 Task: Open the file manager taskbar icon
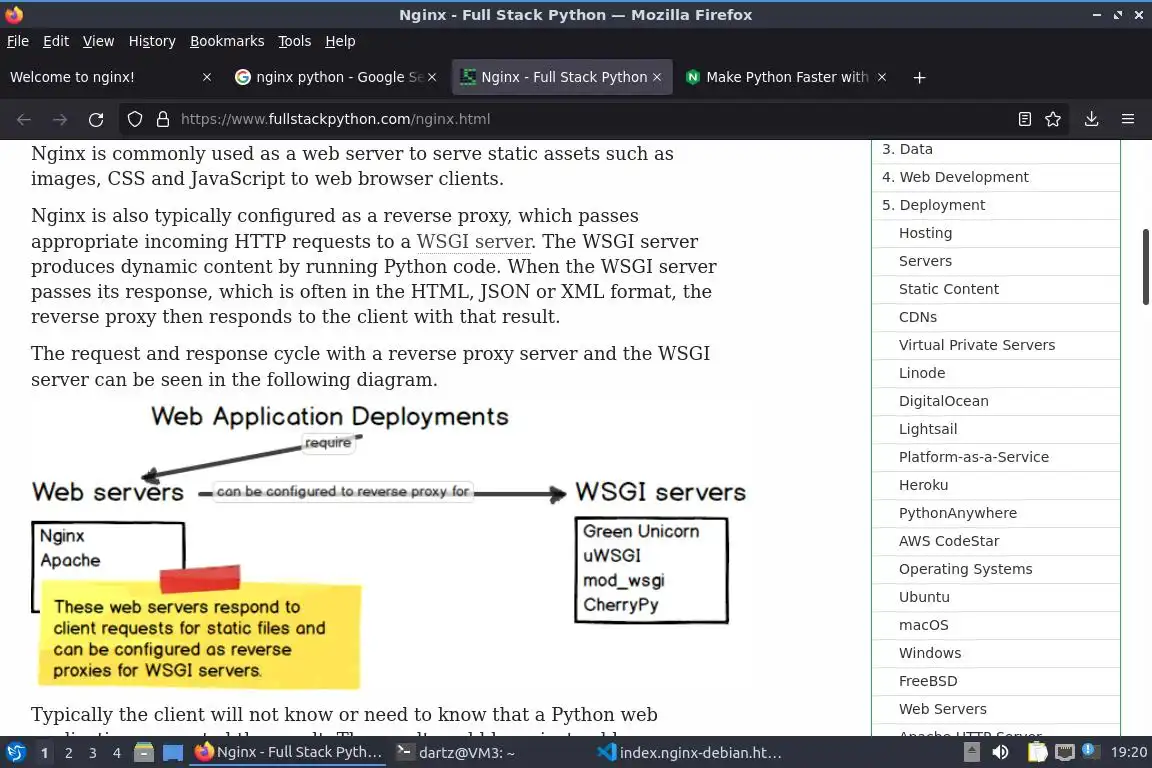click(144, 753)
